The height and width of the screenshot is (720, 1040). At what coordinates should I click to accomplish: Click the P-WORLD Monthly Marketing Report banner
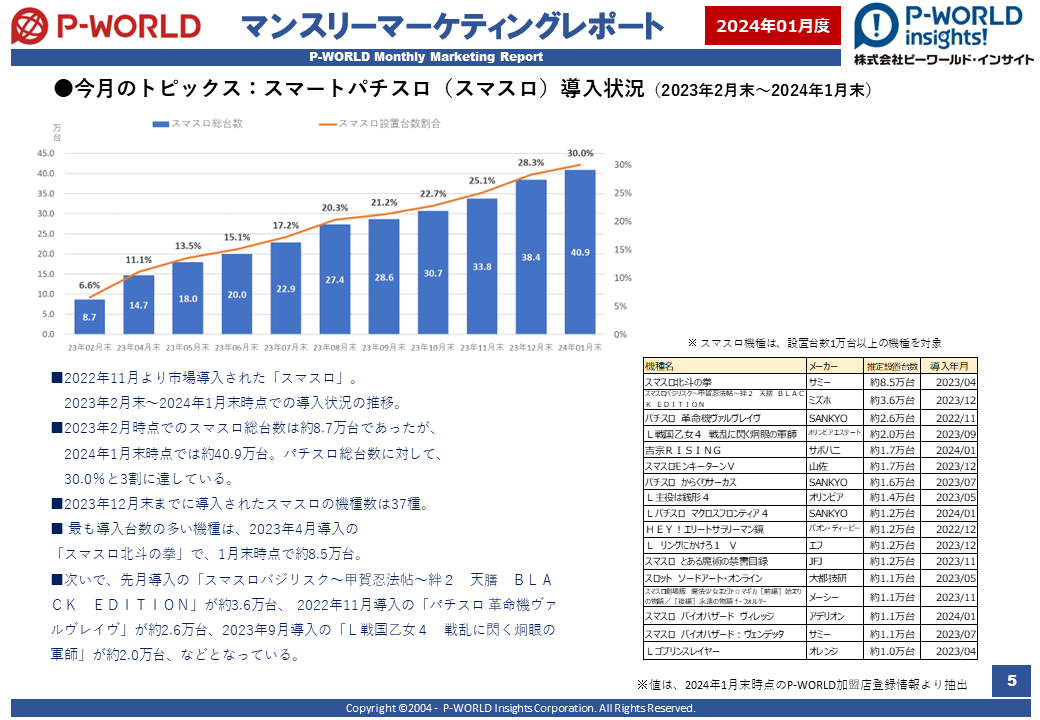(x=426, y=57)
